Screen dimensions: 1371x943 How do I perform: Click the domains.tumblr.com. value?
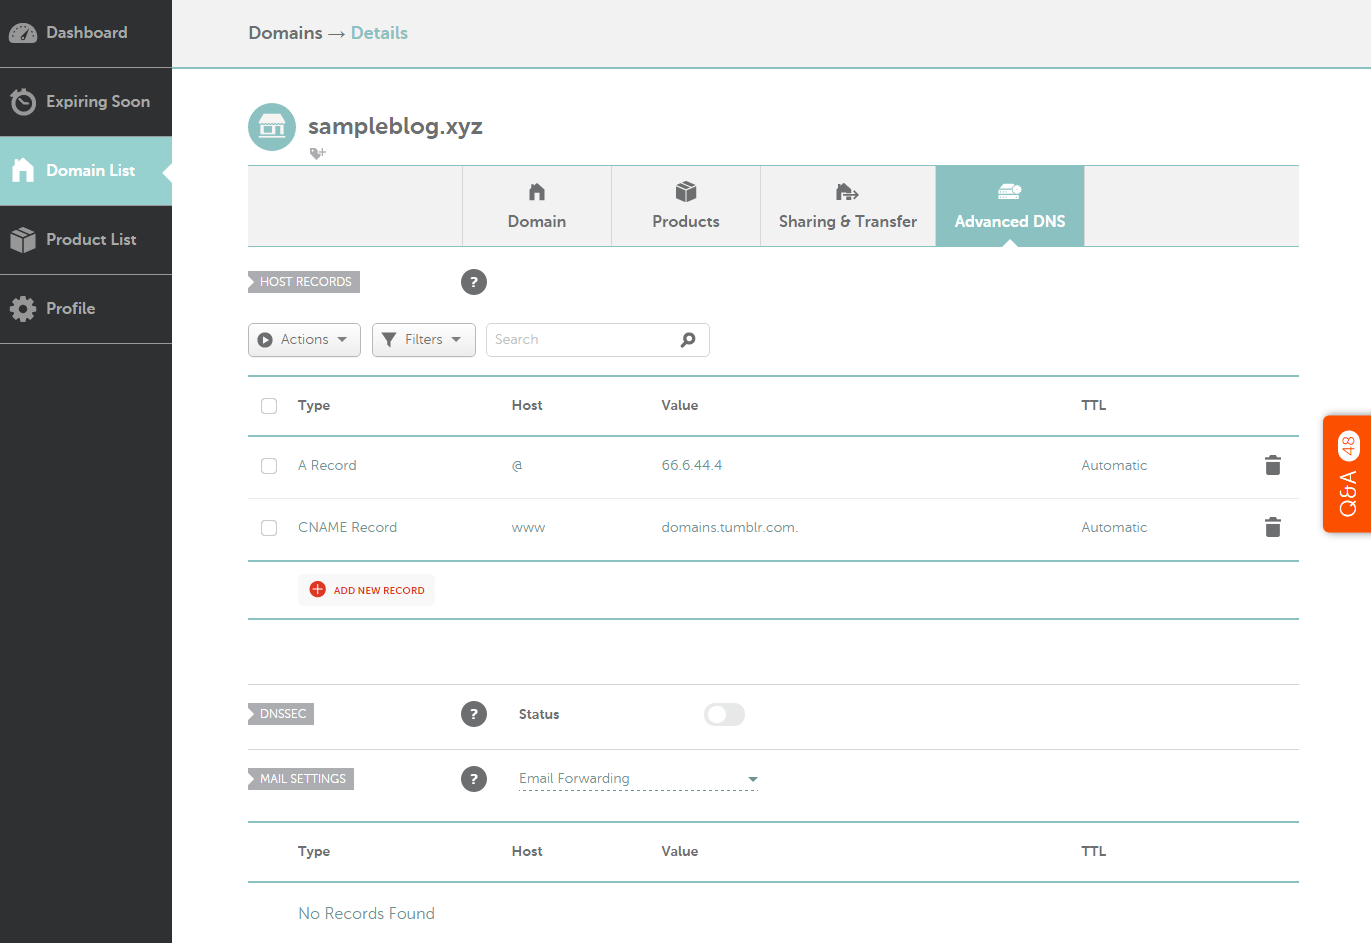pos(730,528)
